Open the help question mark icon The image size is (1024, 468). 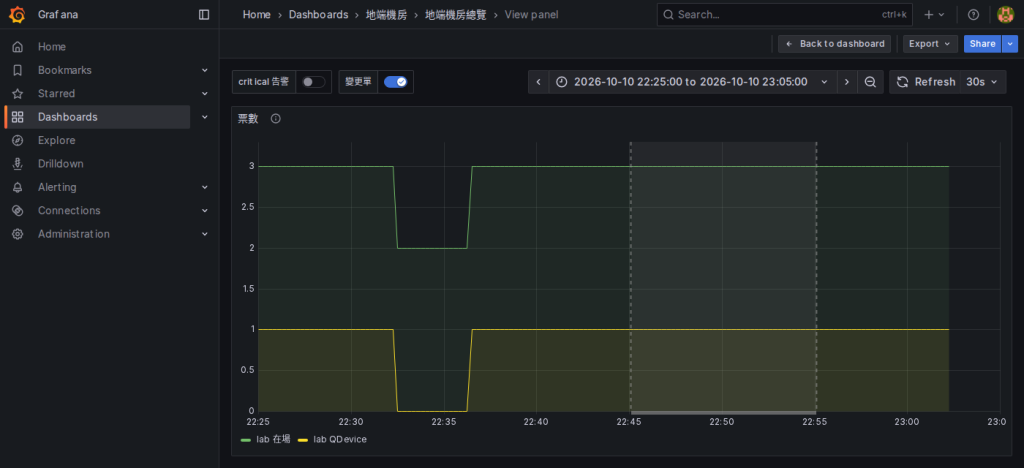coord(973,14)
